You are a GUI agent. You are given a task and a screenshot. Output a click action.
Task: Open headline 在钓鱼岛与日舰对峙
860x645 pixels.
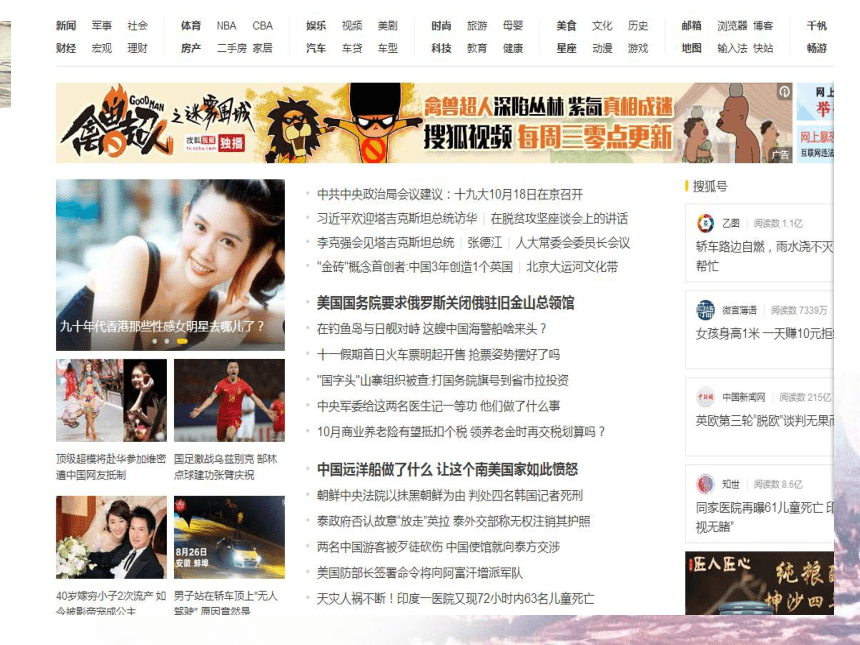pyautogui.click(x=432, y=329)
